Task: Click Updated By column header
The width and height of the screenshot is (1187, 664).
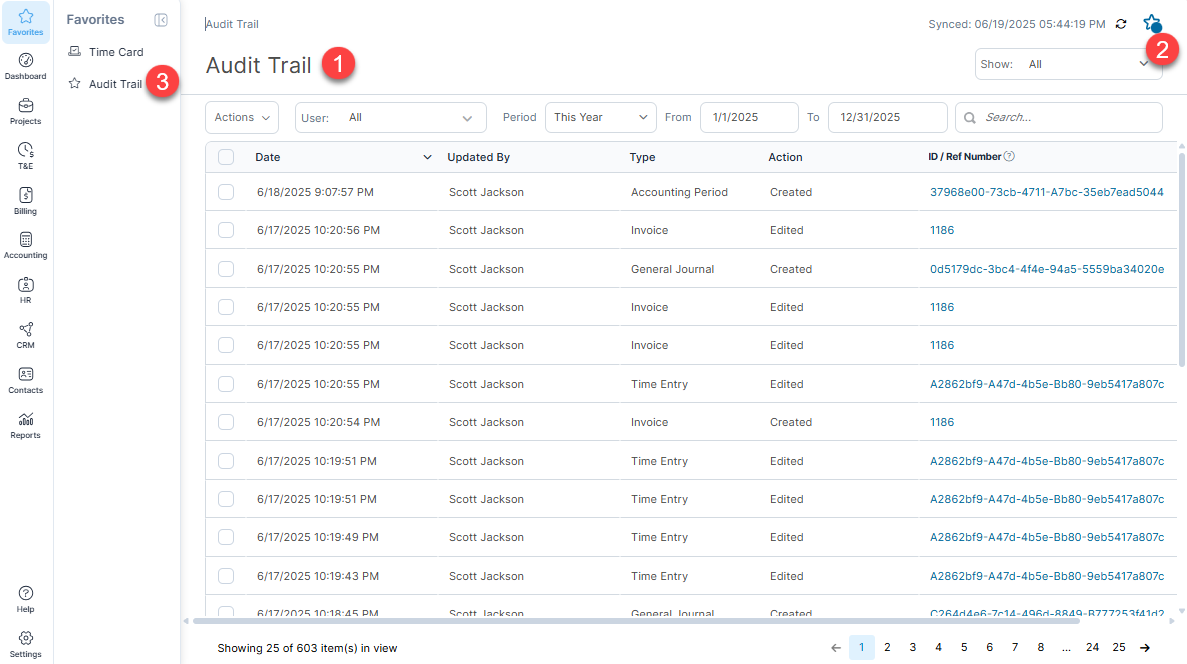Action: [478, 157]
